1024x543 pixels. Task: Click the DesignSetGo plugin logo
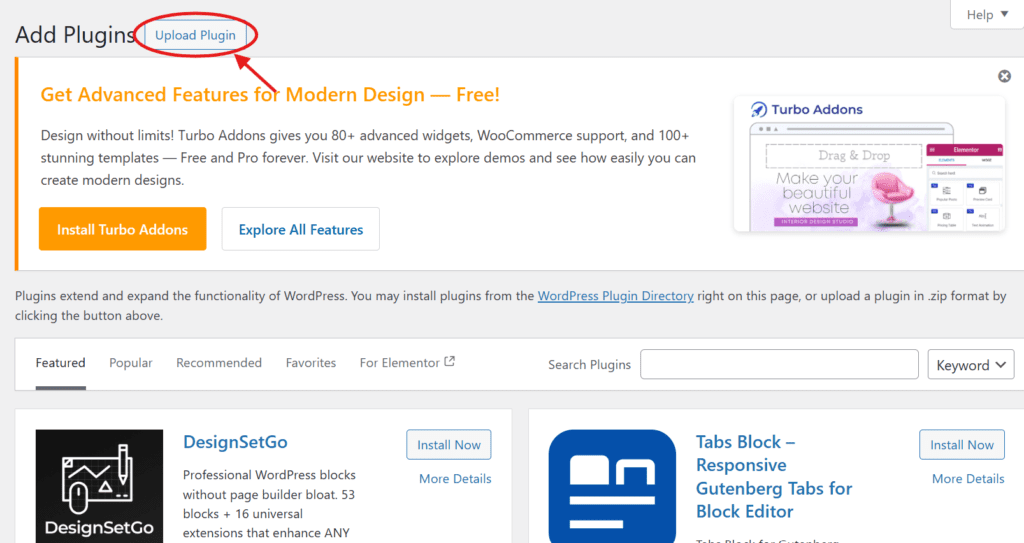(x=99, y=486)
